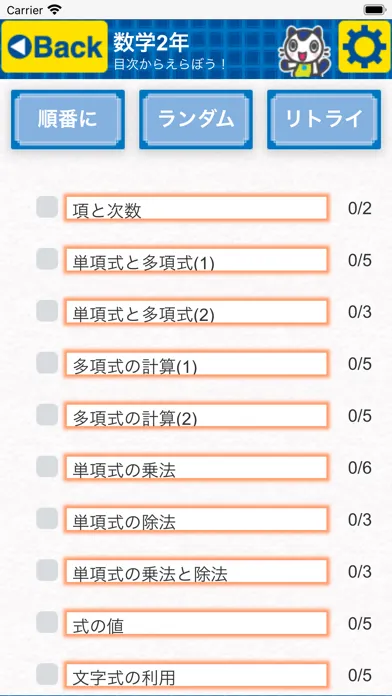The width and height of the screenshot is (392, 696).
Task: Open the 多項式の計算(1) topic entry
Action: (196, 364)
